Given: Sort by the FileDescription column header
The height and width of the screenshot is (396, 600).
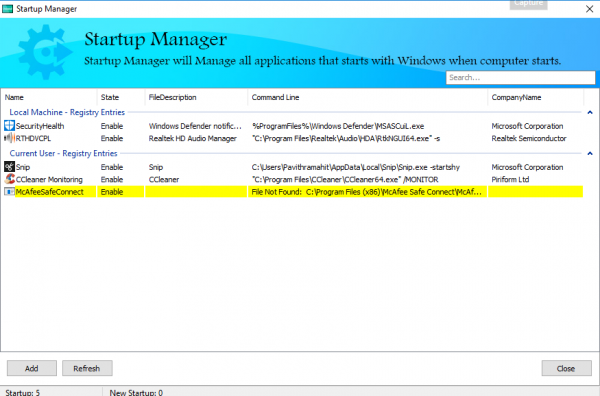Looking at the screenshot, I should [x=196, y=97].
